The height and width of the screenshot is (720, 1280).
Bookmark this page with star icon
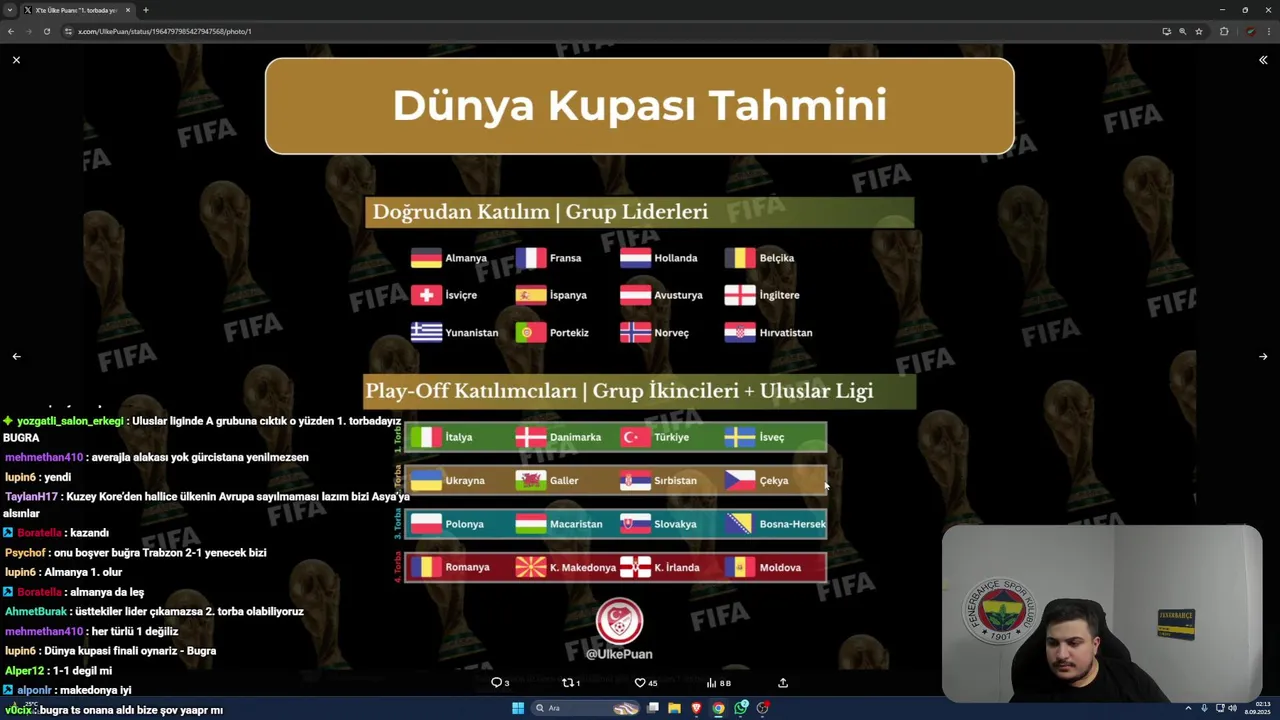1198,31
